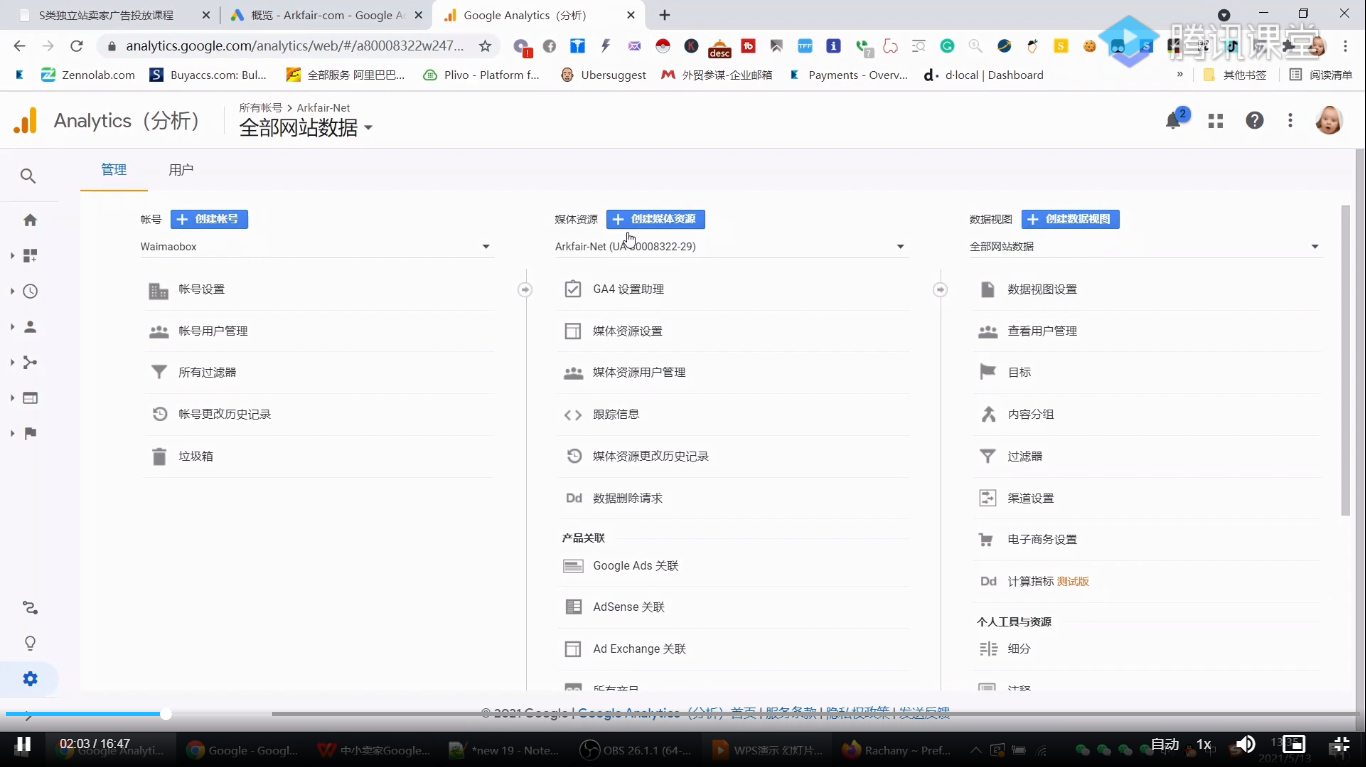The width and height of the screenshot is (1366, 767).
Task: Switch to the 用户 tab
Action: coord(181,169)
